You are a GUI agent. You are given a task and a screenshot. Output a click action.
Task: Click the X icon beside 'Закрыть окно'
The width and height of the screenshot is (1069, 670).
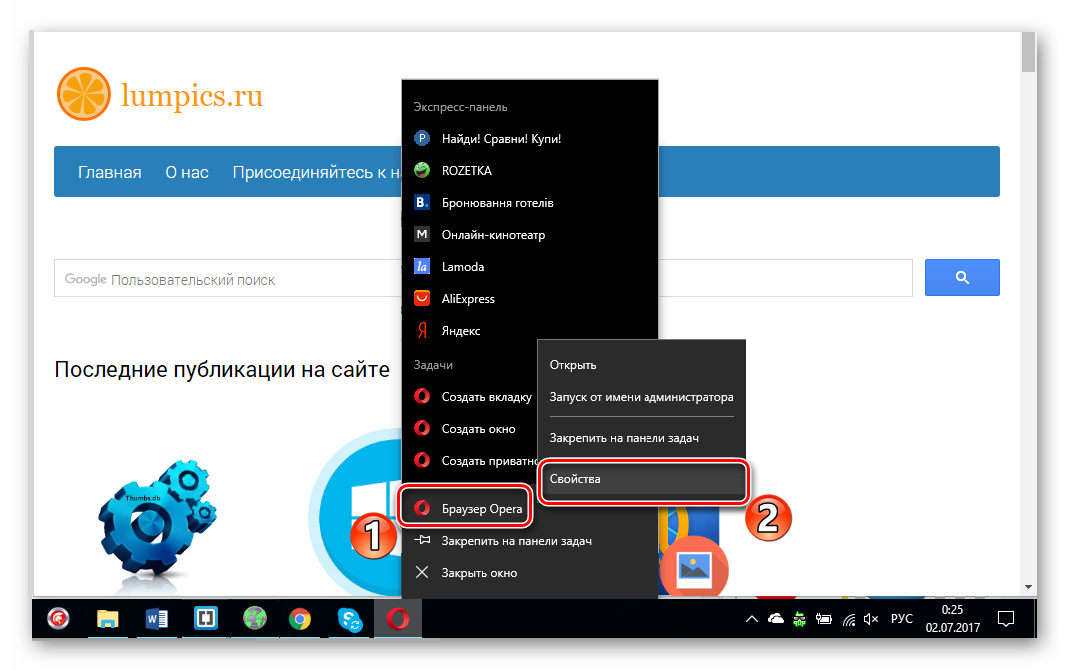tap(422, 573)
